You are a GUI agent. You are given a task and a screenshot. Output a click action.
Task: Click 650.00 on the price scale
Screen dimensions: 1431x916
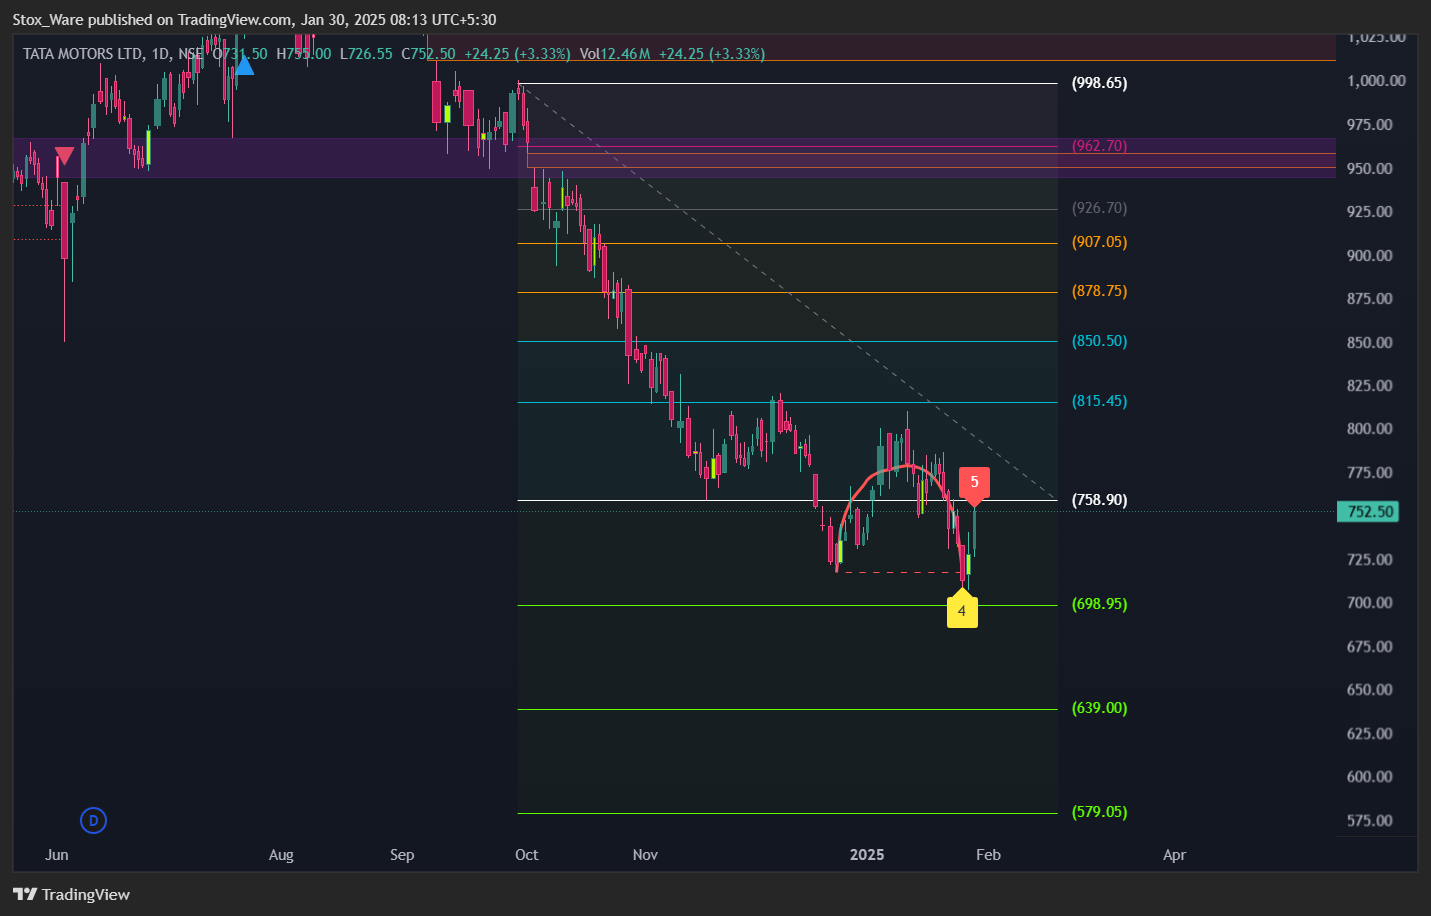click(x=1369, y=690)
